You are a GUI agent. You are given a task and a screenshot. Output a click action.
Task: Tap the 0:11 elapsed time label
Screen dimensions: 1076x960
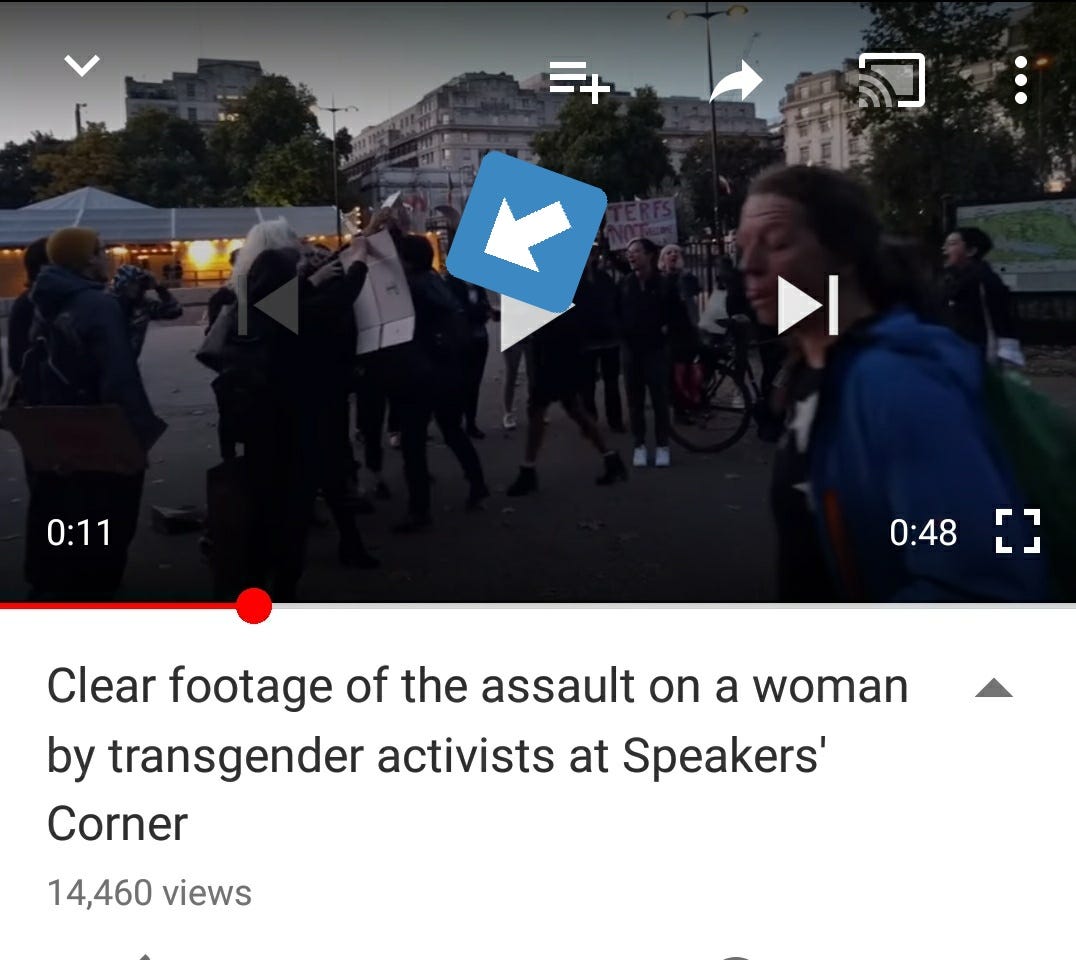click(x=79, y=532)
